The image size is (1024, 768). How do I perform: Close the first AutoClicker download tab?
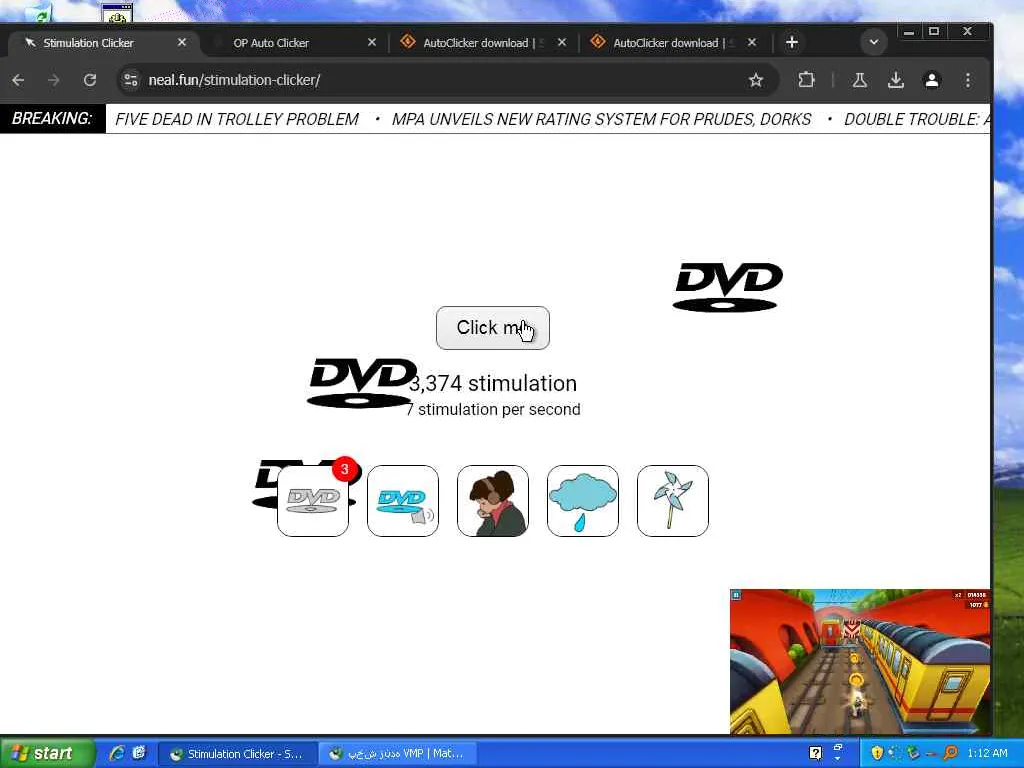[562, 42]
